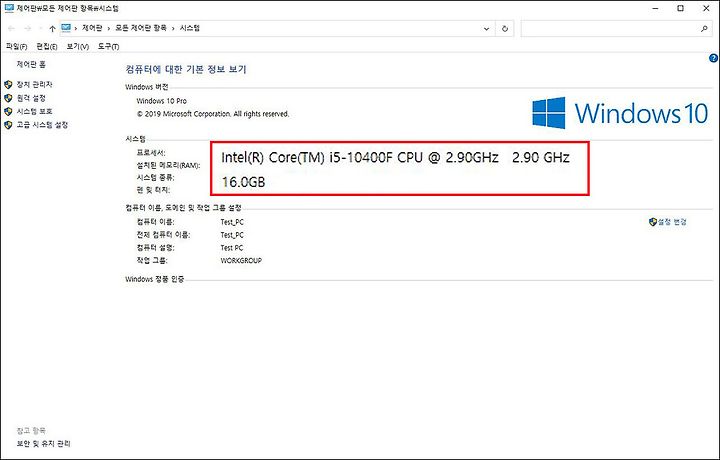Click shield icon beside 장치 관리자
Viewport: 720px width, 460px height.
click(x=8, y=84)
